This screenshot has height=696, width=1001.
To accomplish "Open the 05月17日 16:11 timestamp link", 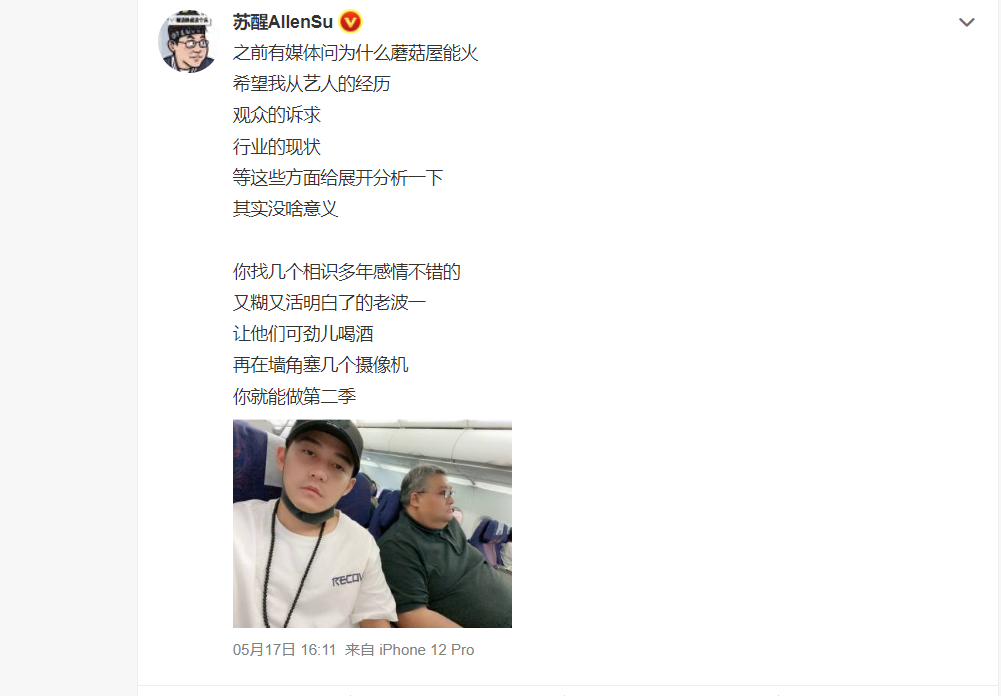I will [x=284, y=650].
